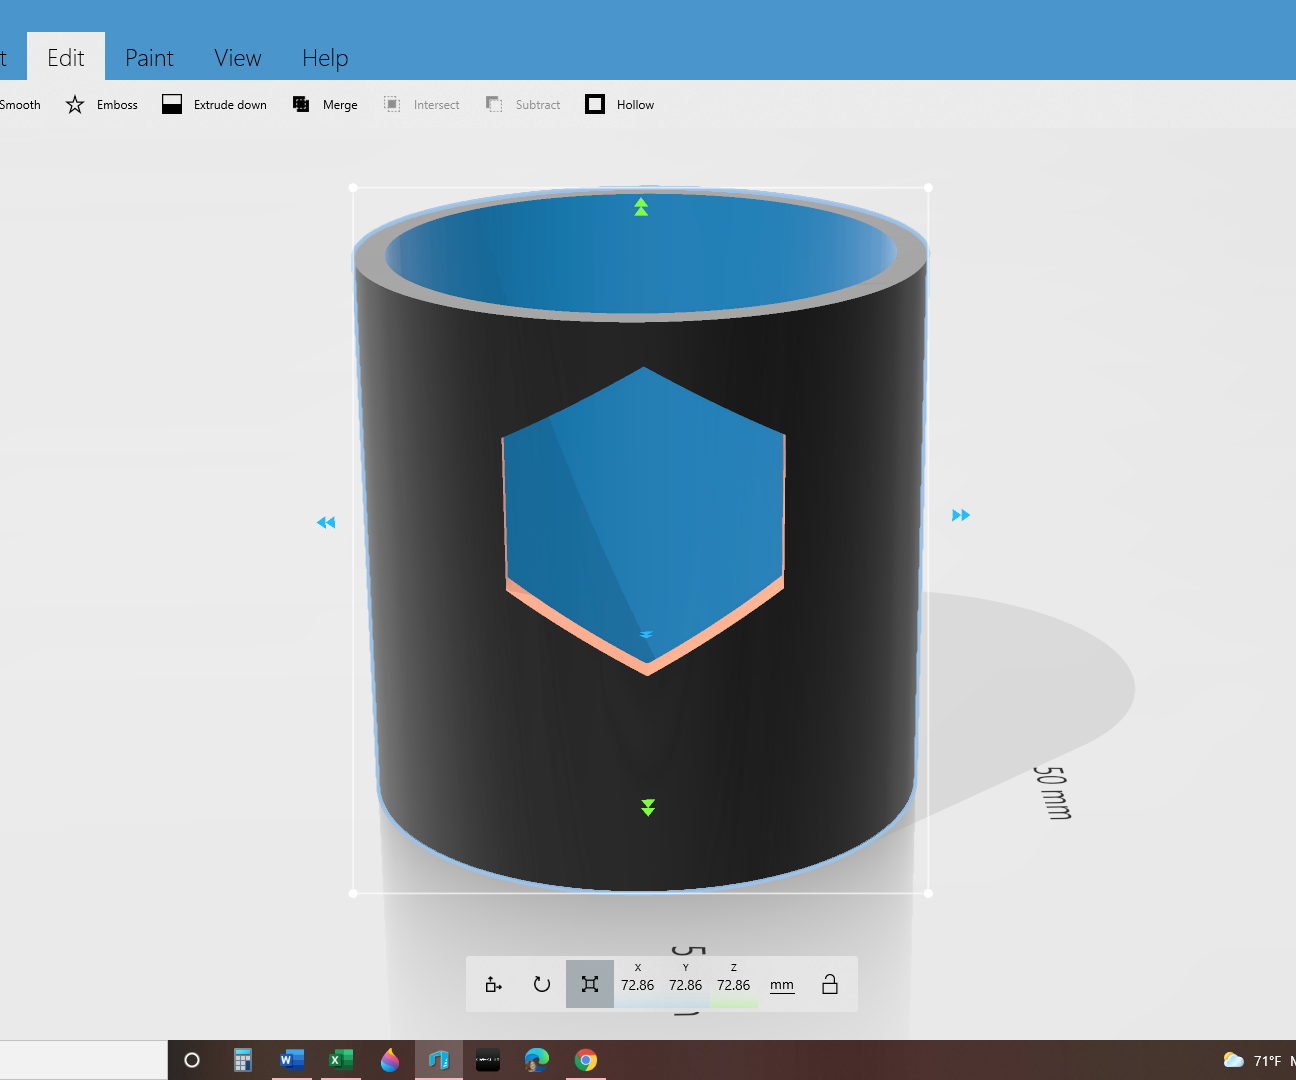Apply the Merge operation

tap(325, 104)
